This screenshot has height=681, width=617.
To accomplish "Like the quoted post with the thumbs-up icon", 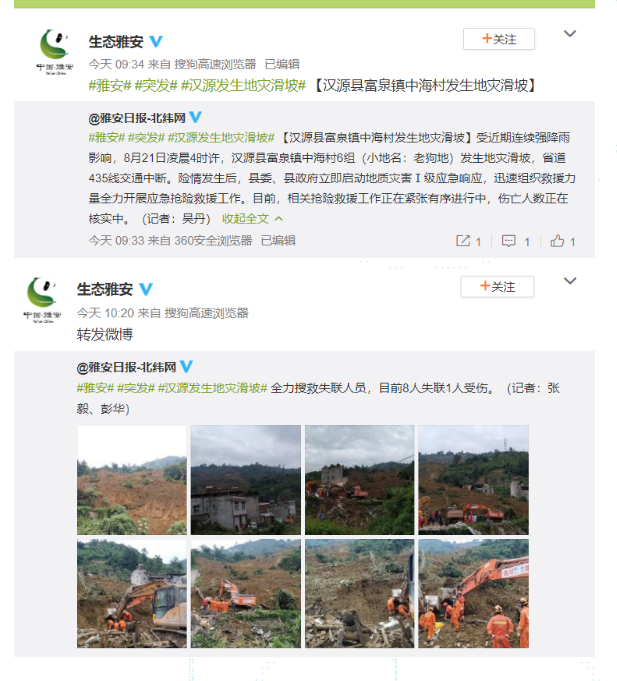I will pyautogui.click(x=557, y=241).
